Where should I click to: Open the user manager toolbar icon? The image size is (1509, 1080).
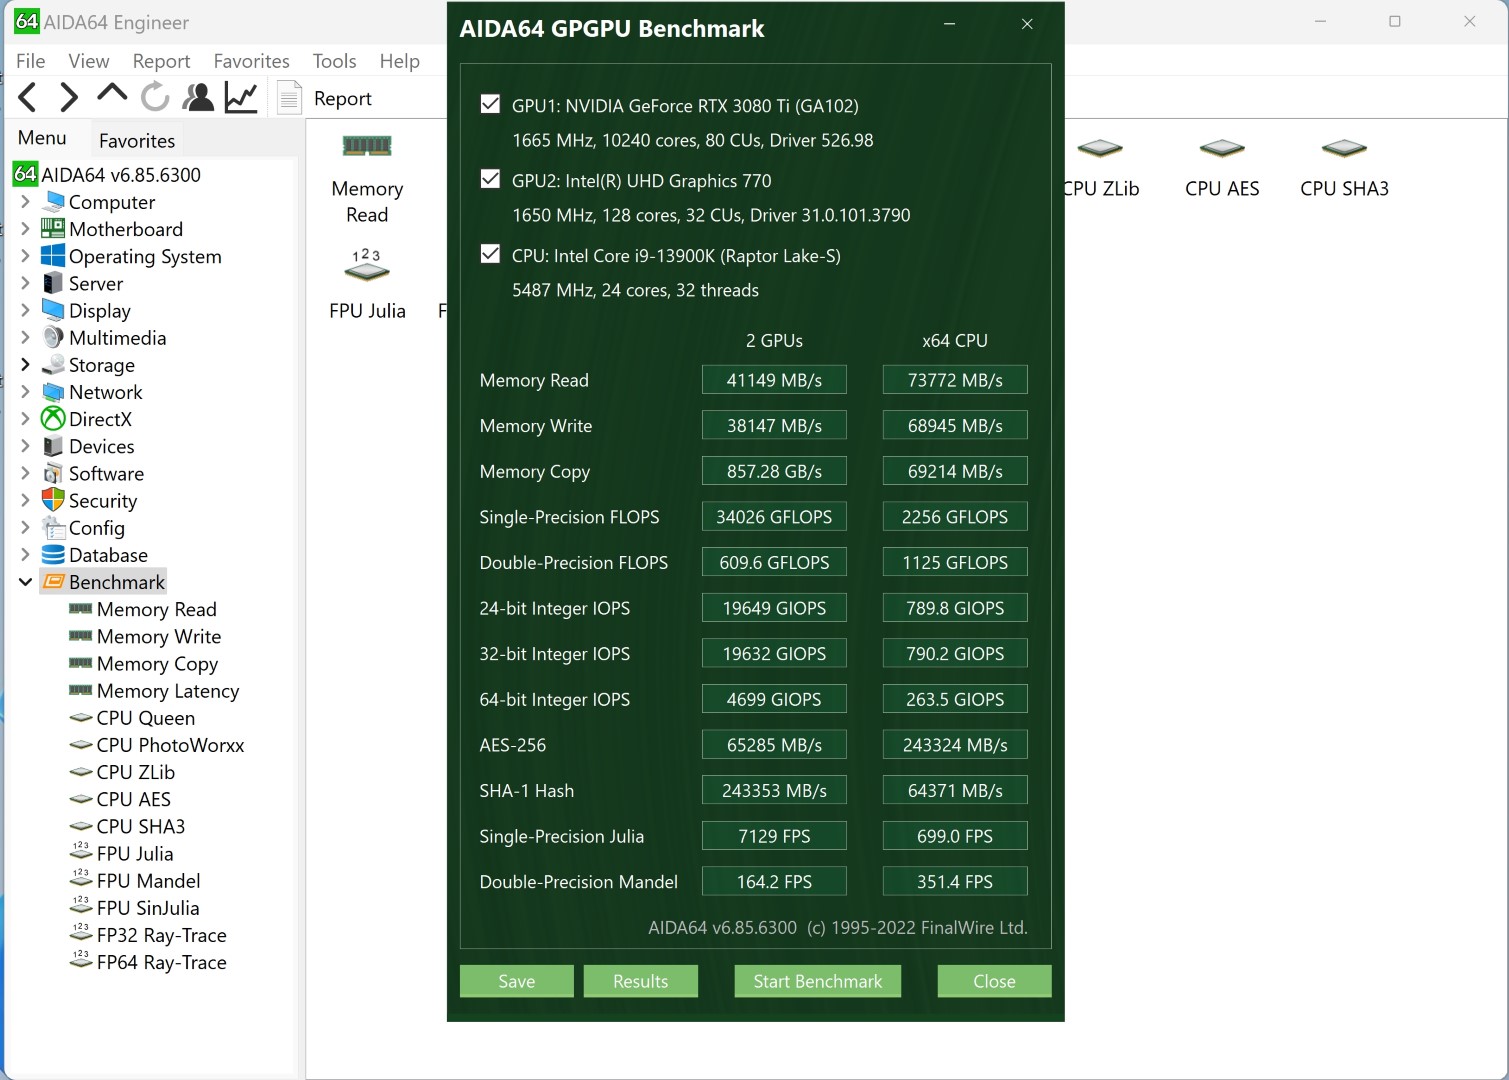(198, 97)
